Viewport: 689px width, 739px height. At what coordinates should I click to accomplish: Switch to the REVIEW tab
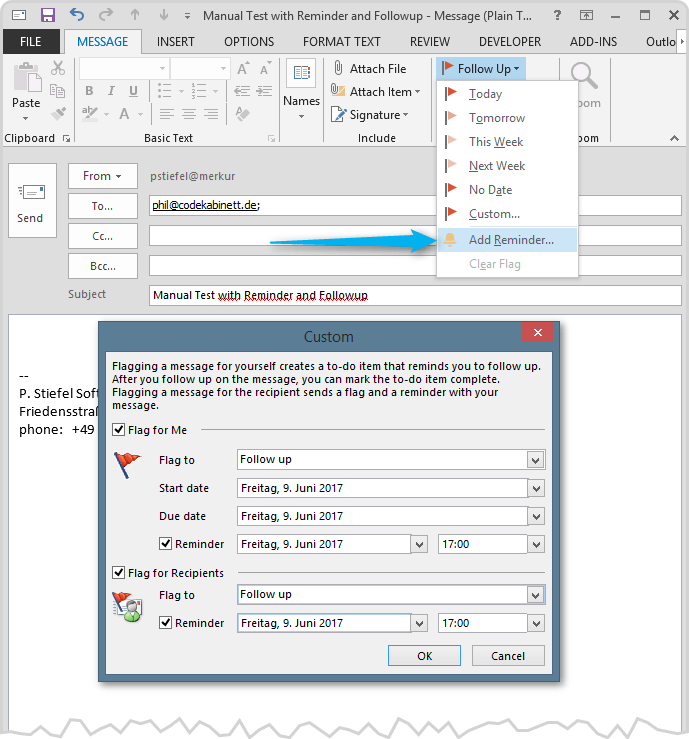coord(430,41)
